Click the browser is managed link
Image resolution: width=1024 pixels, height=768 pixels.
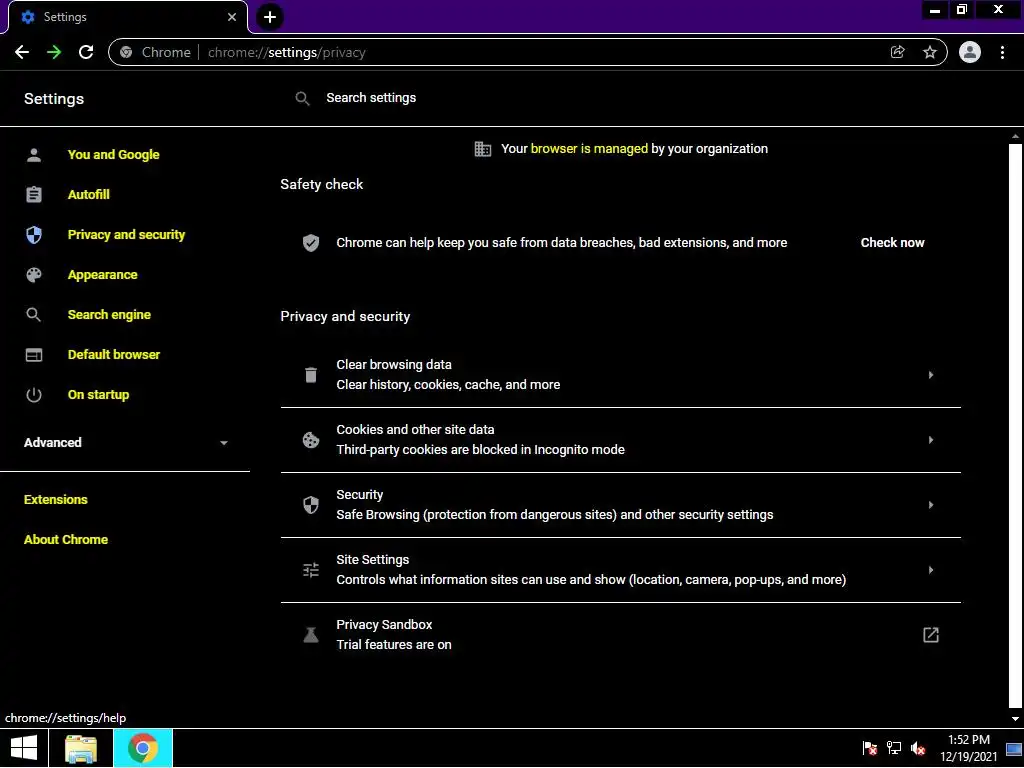tap(589, 149)
